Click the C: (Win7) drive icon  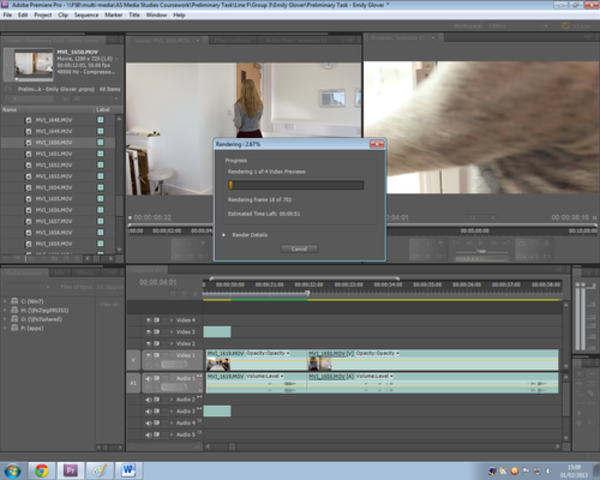pyautogui.click(x=15, y=301)
